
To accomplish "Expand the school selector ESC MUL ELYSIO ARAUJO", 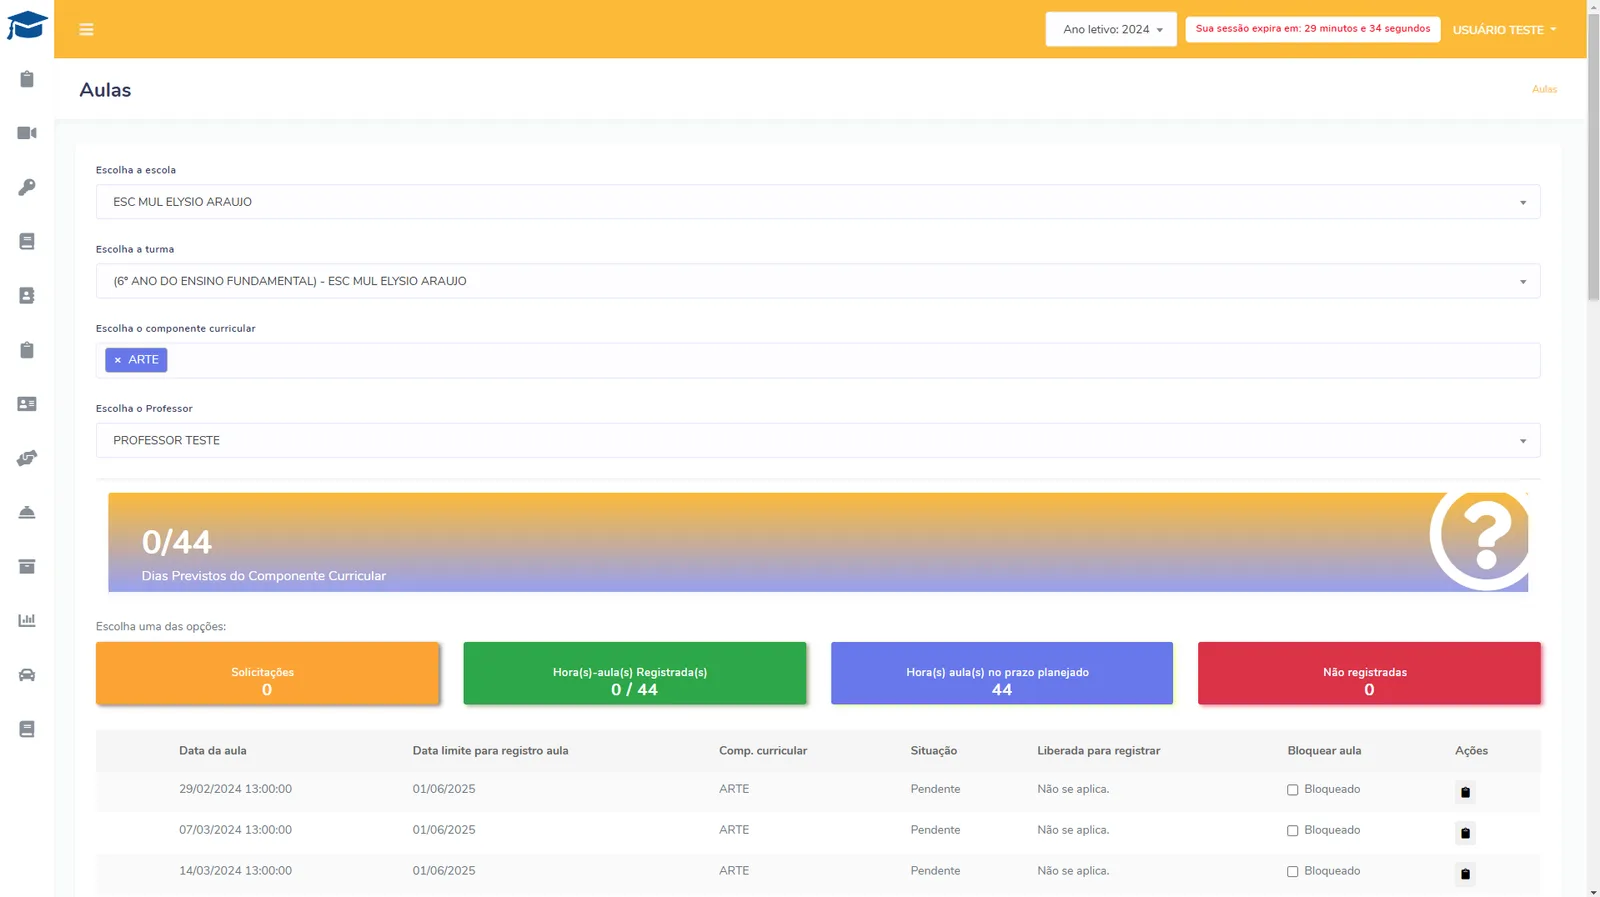I will click(x=818, y=202).
